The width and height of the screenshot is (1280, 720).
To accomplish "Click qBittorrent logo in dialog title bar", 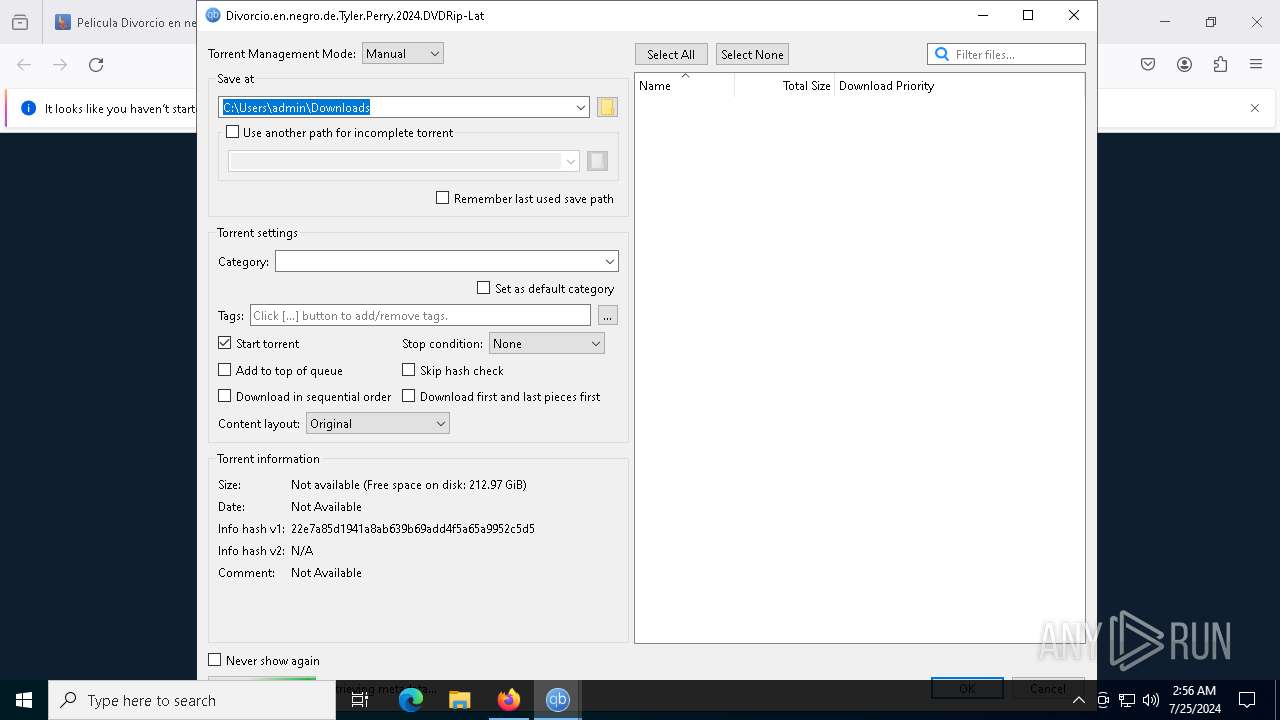I will point(213,15).
